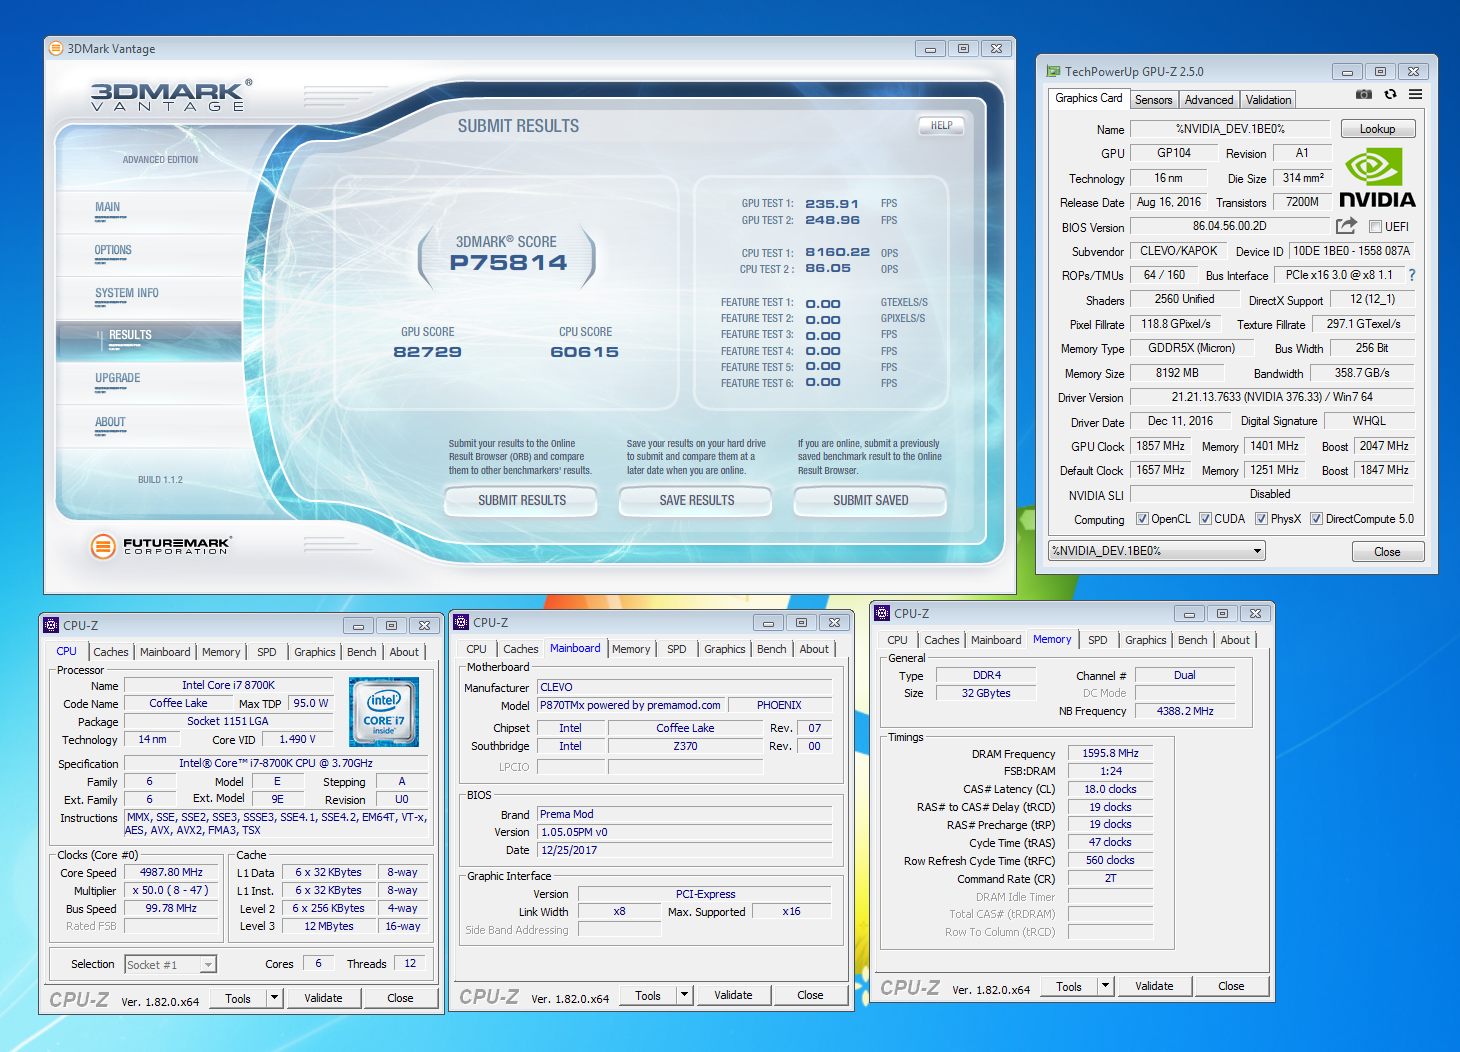Viewport: 1460px width, 1052px height.
Task: Open SYSTEM INFO in 3DMark sidebar
Action: (x=127, y=293)
